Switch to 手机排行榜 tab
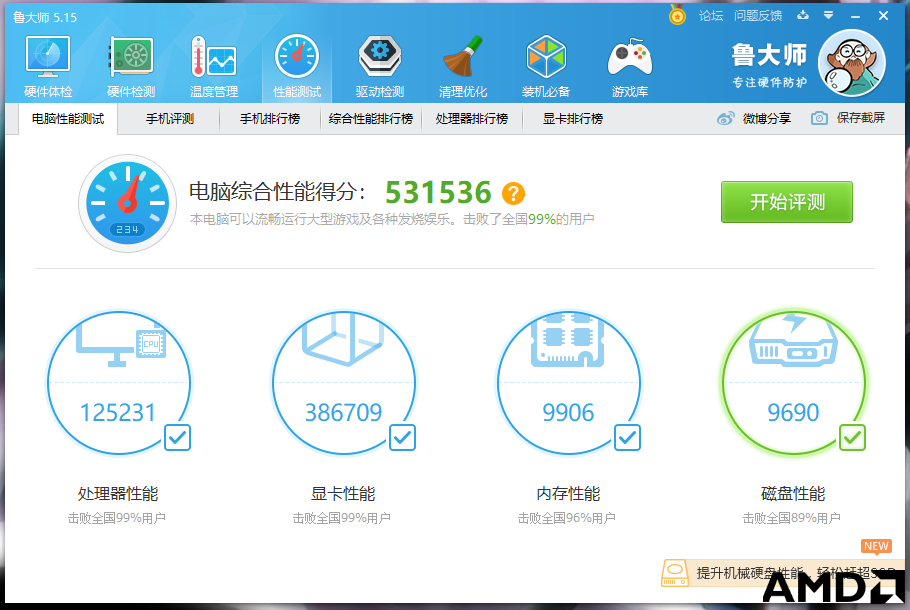The height and width of the screenshot is (610, 910). tap(270, 119)
